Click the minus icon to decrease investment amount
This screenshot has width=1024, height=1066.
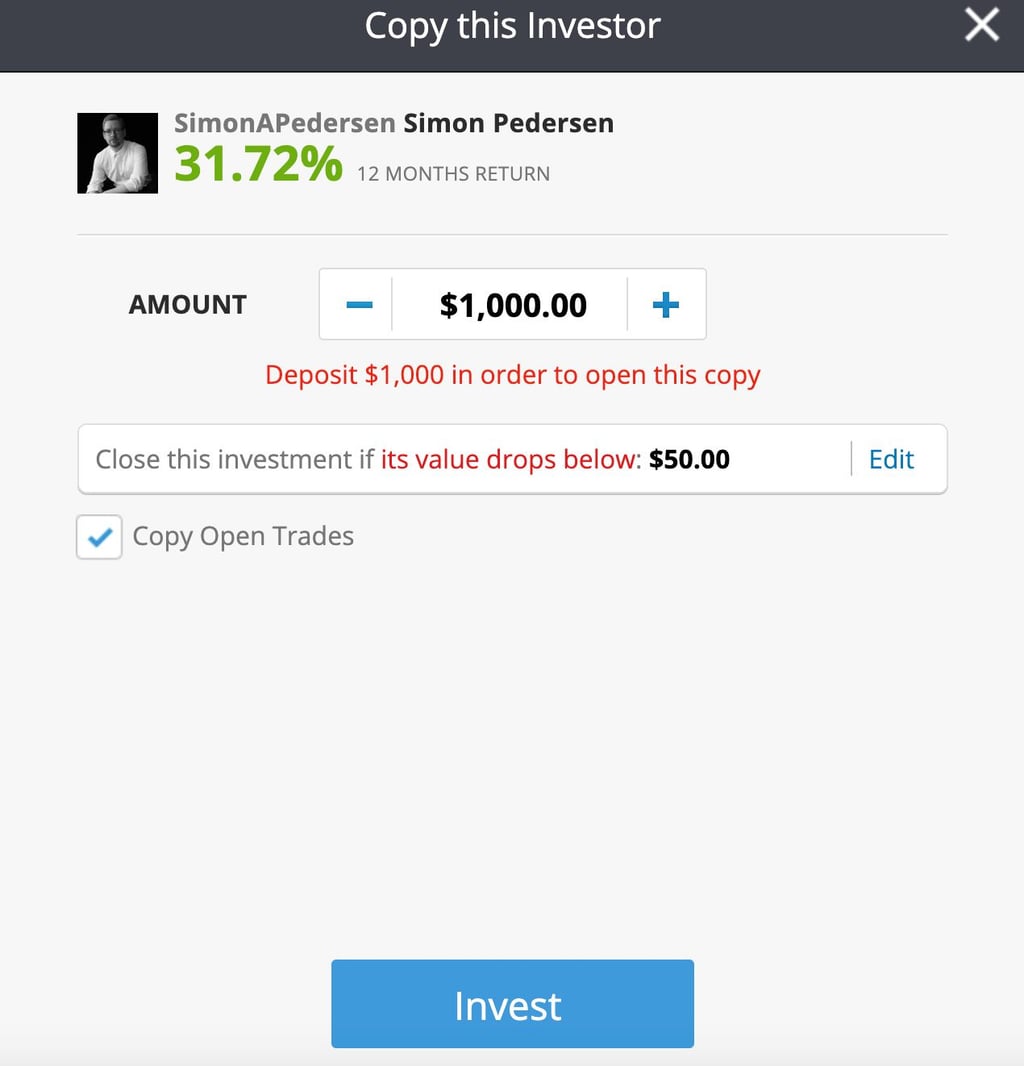(x=357, y=304)
